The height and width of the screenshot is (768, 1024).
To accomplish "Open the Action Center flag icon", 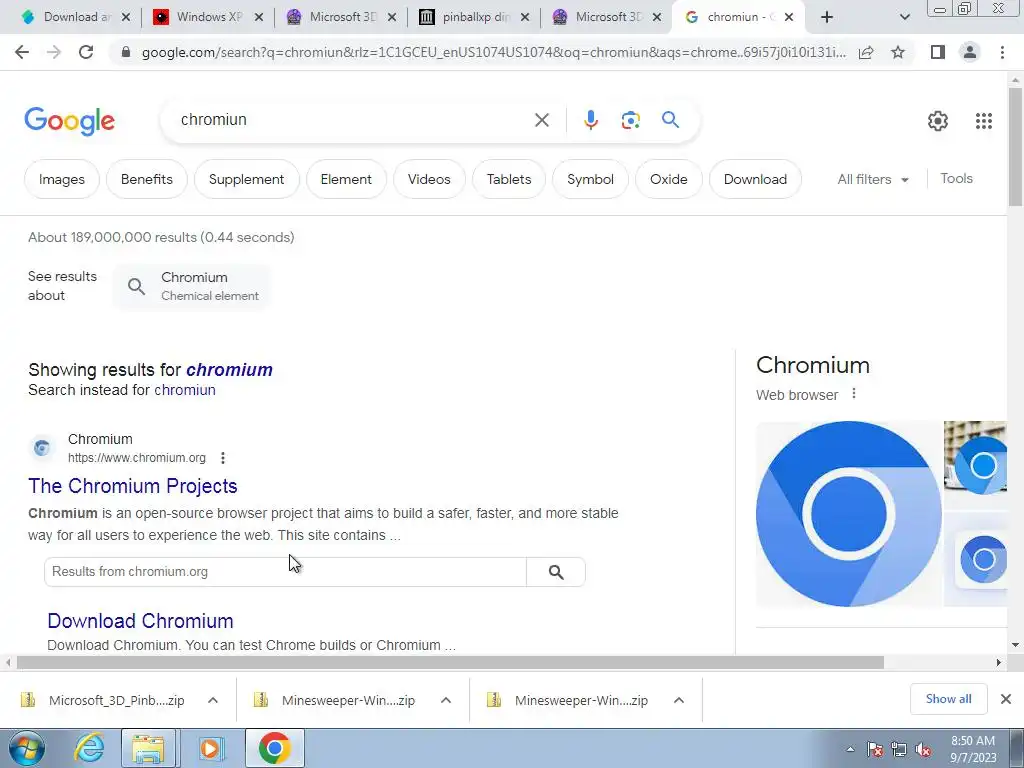I will pos(875,750).
